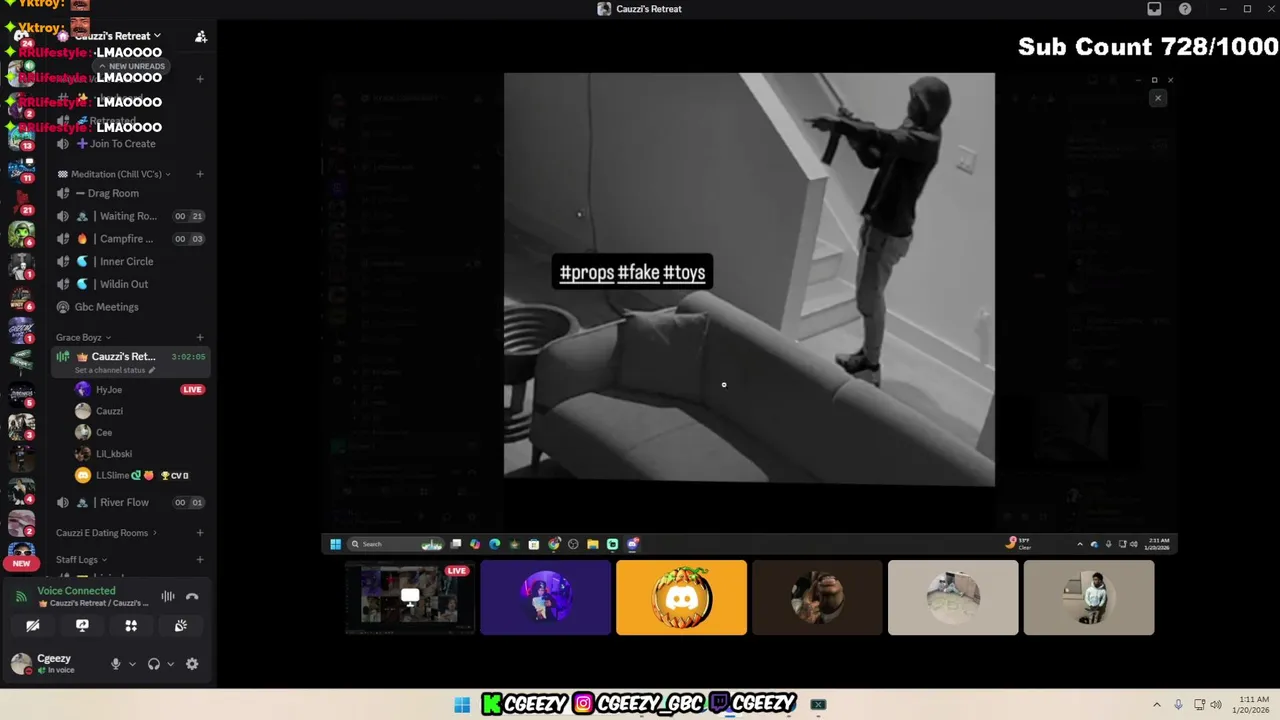Turn on camera in voice panel
The height and width of the screenshot is (720, 1280).
tap(33, 625)
